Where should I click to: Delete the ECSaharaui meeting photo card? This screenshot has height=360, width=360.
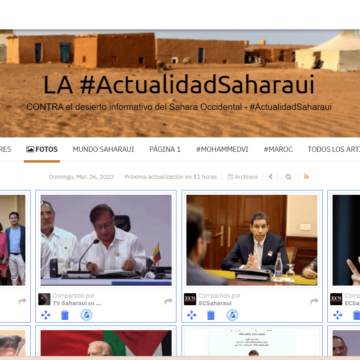coord(211,315)
